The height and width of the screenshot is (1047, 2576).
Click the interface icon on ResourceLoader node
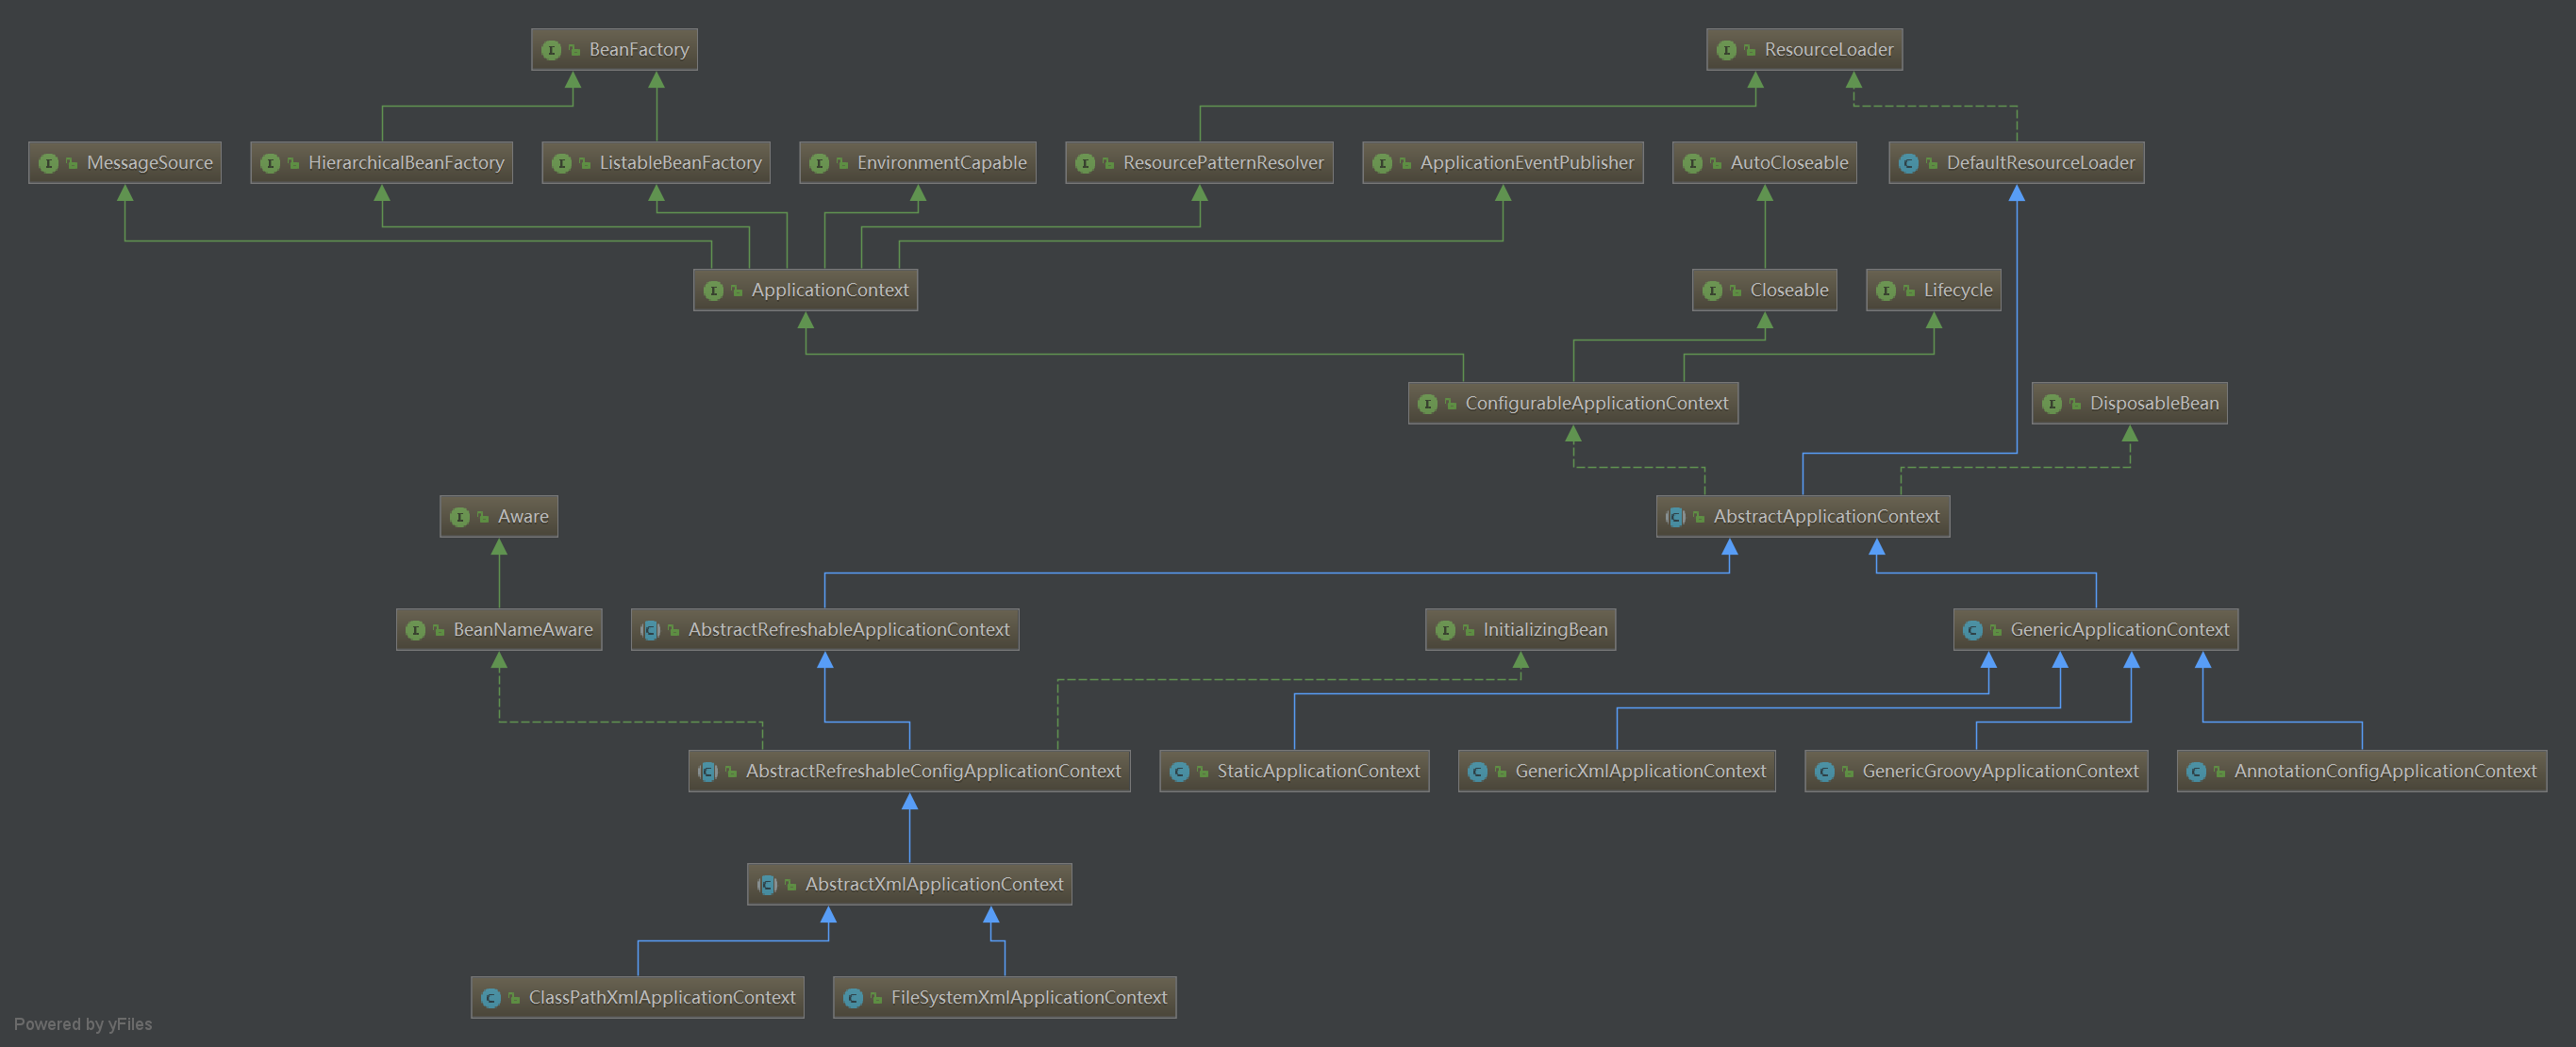point(1725,50)
